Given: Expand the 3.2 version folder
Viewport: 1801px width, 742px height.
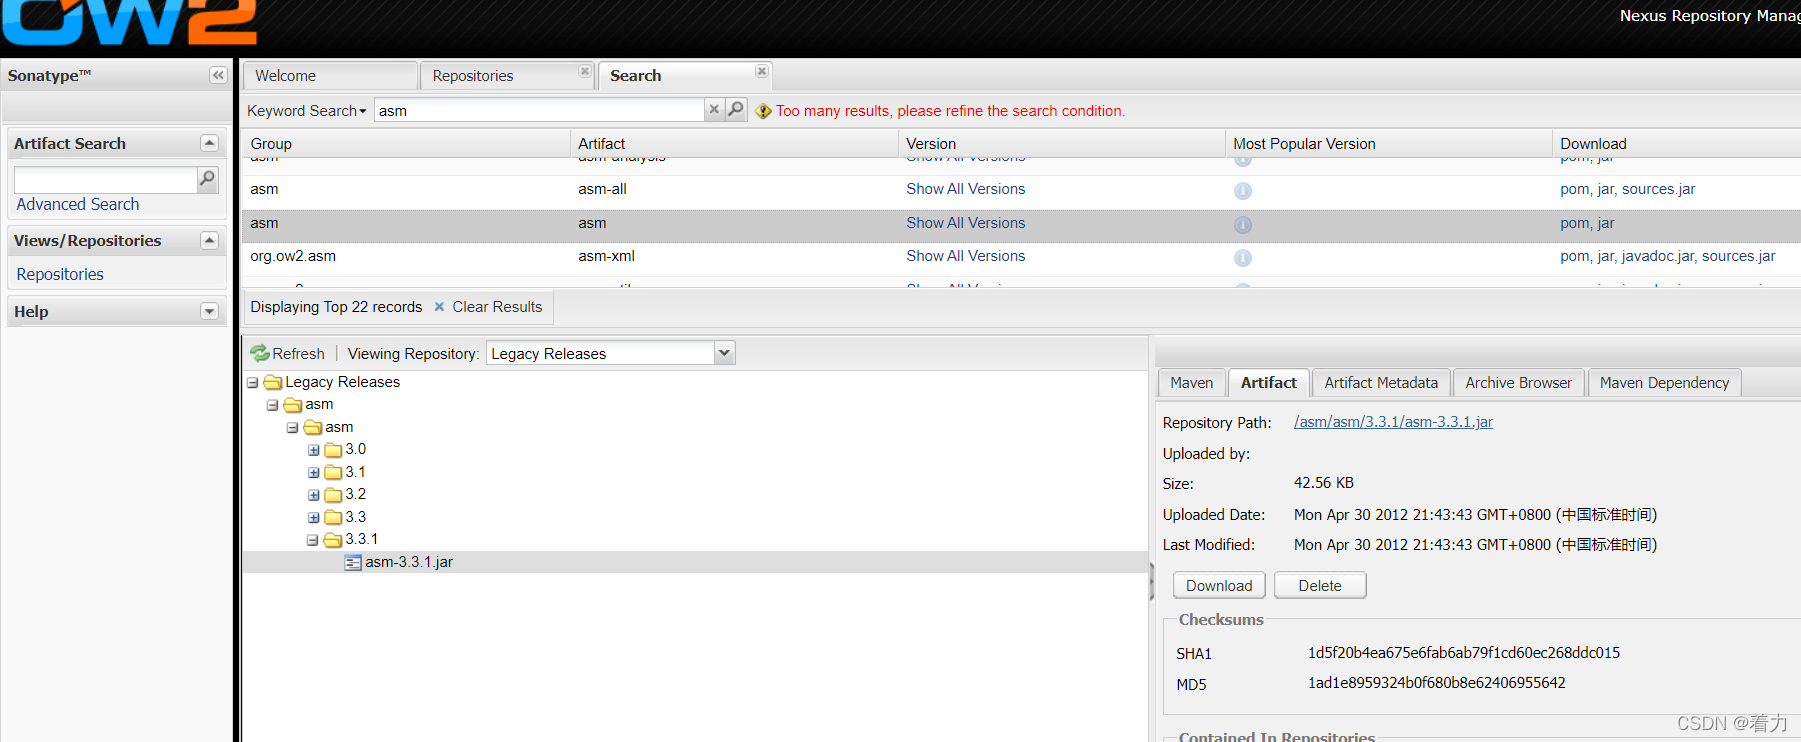Looking at the screenshot, I should (313, 495).
